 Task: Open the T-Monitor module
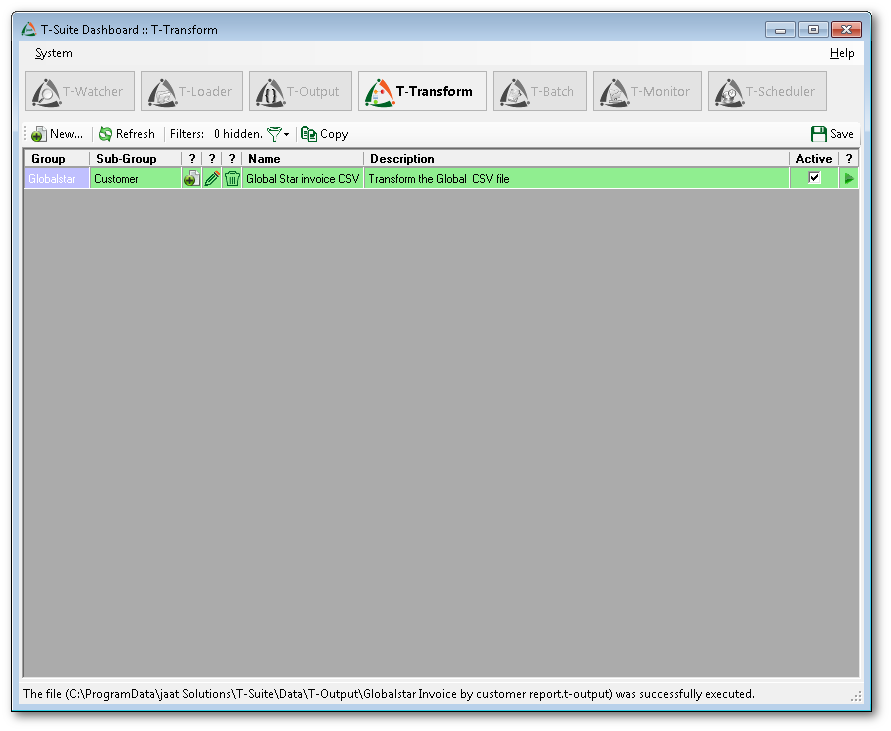[647, 91]
